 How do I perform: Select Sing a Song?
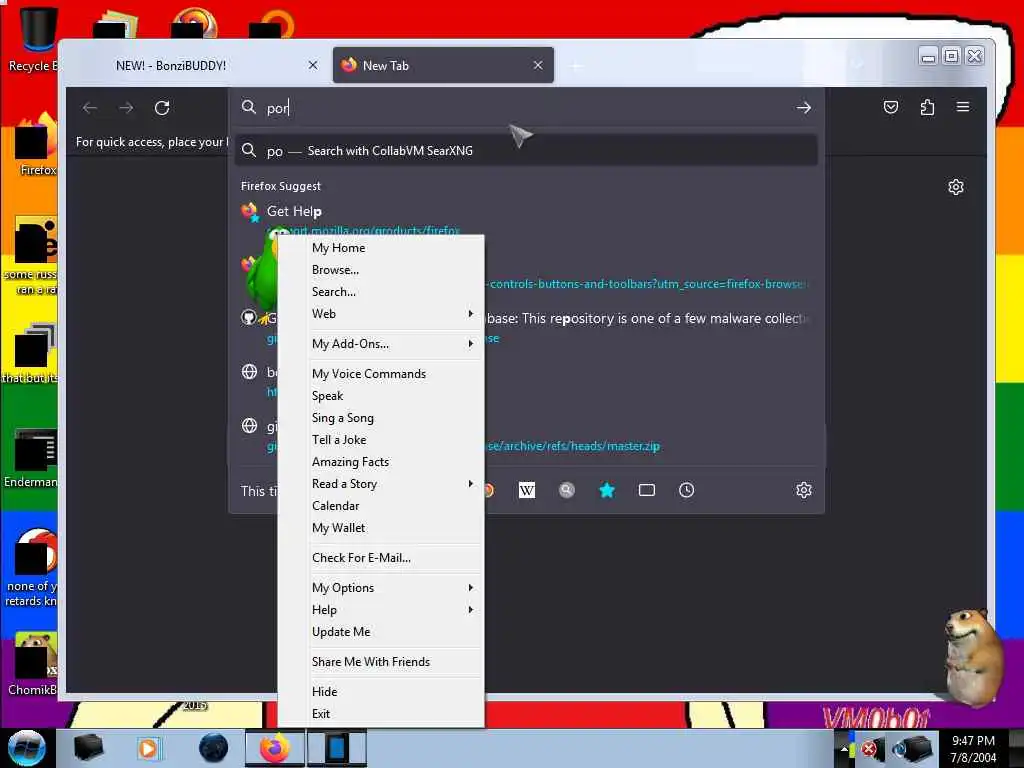pos(381,418)
